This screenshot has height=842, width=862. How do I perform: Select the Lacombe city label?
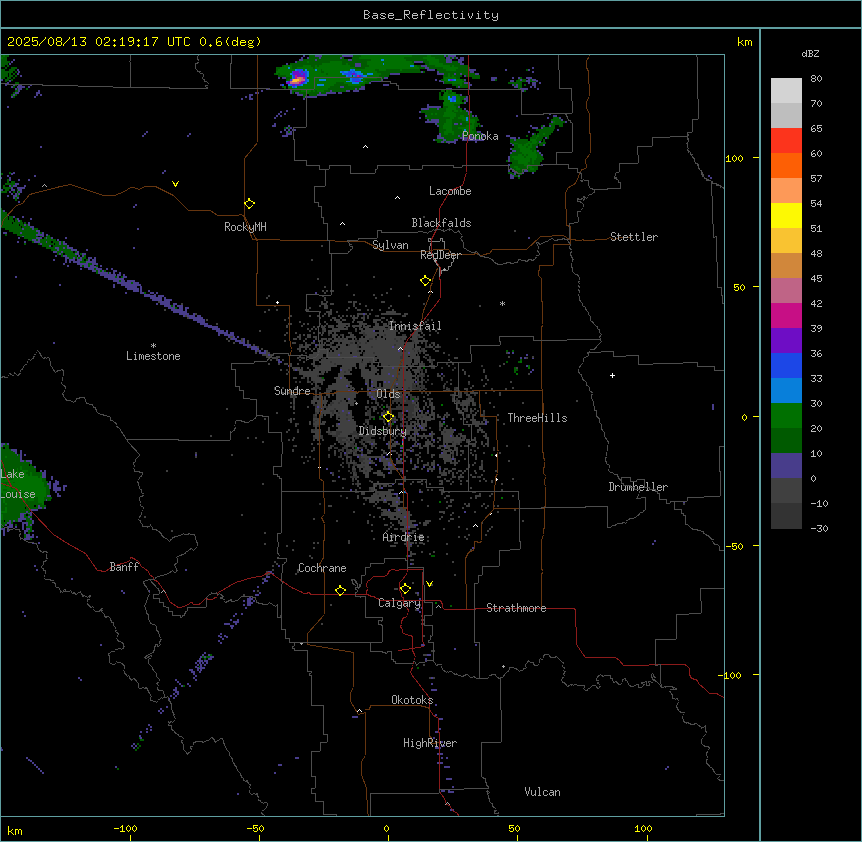(450, 191)
